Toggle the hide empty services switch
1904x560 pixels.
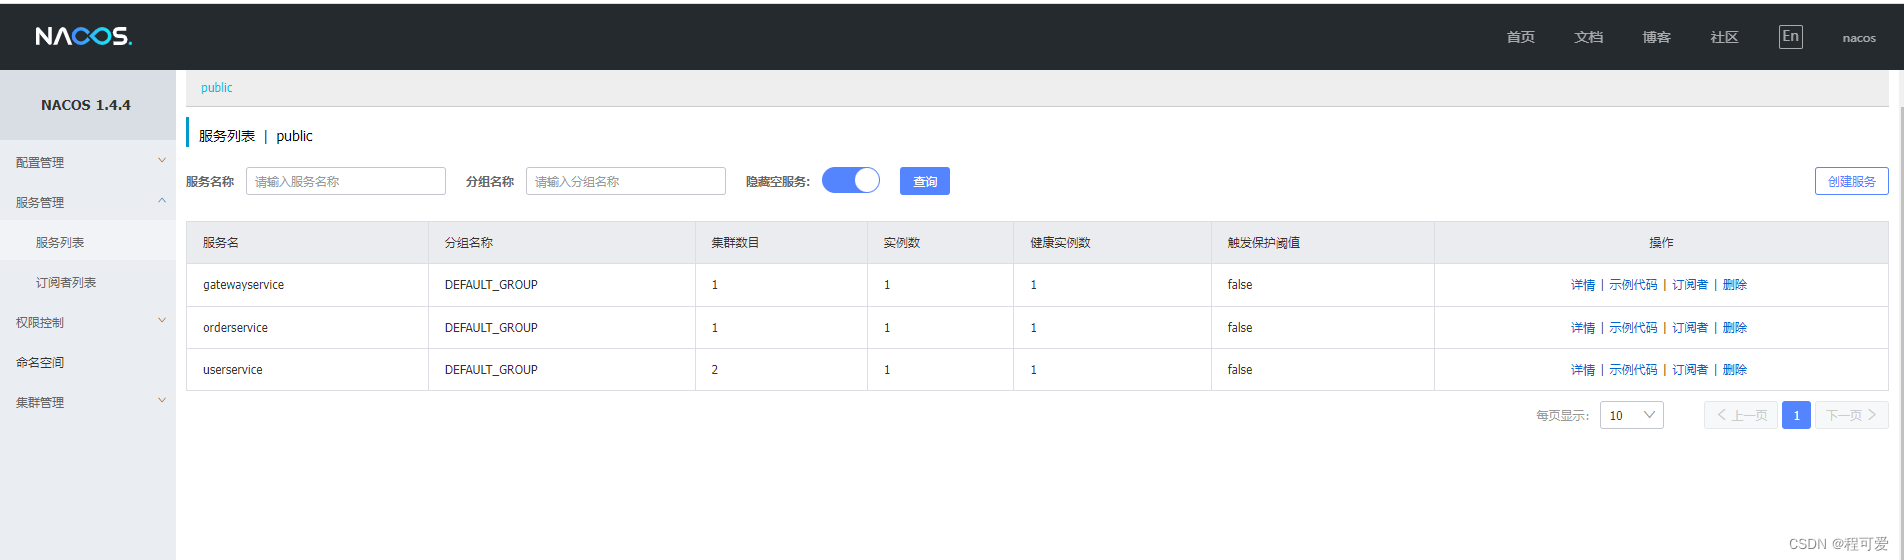pos(850,180)
